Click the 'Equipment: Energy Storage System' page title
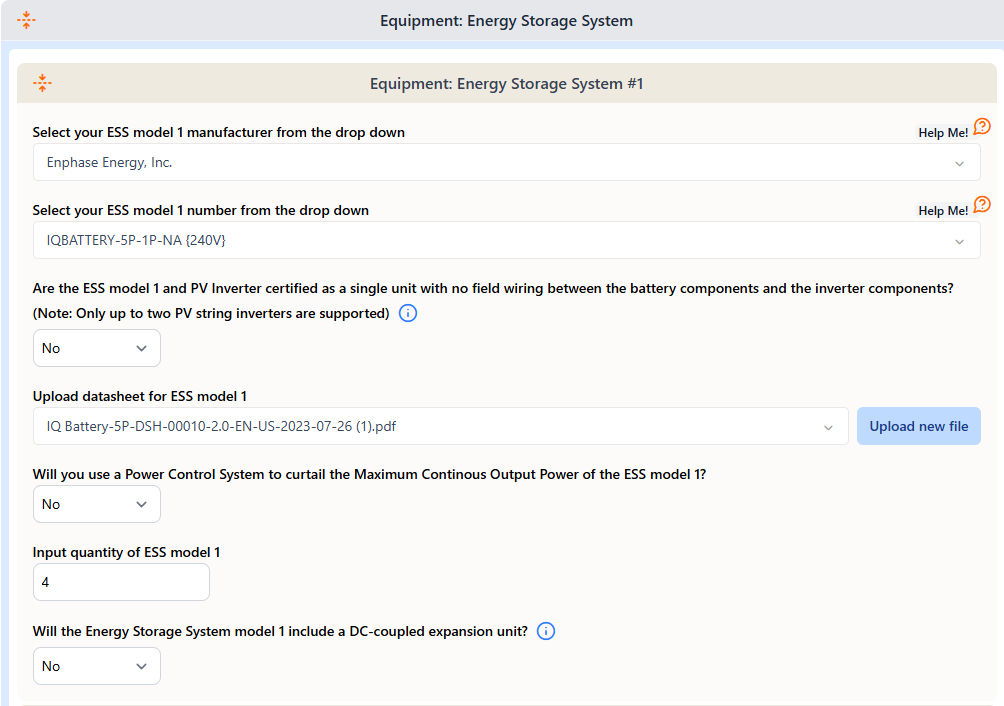 (506, 20)
